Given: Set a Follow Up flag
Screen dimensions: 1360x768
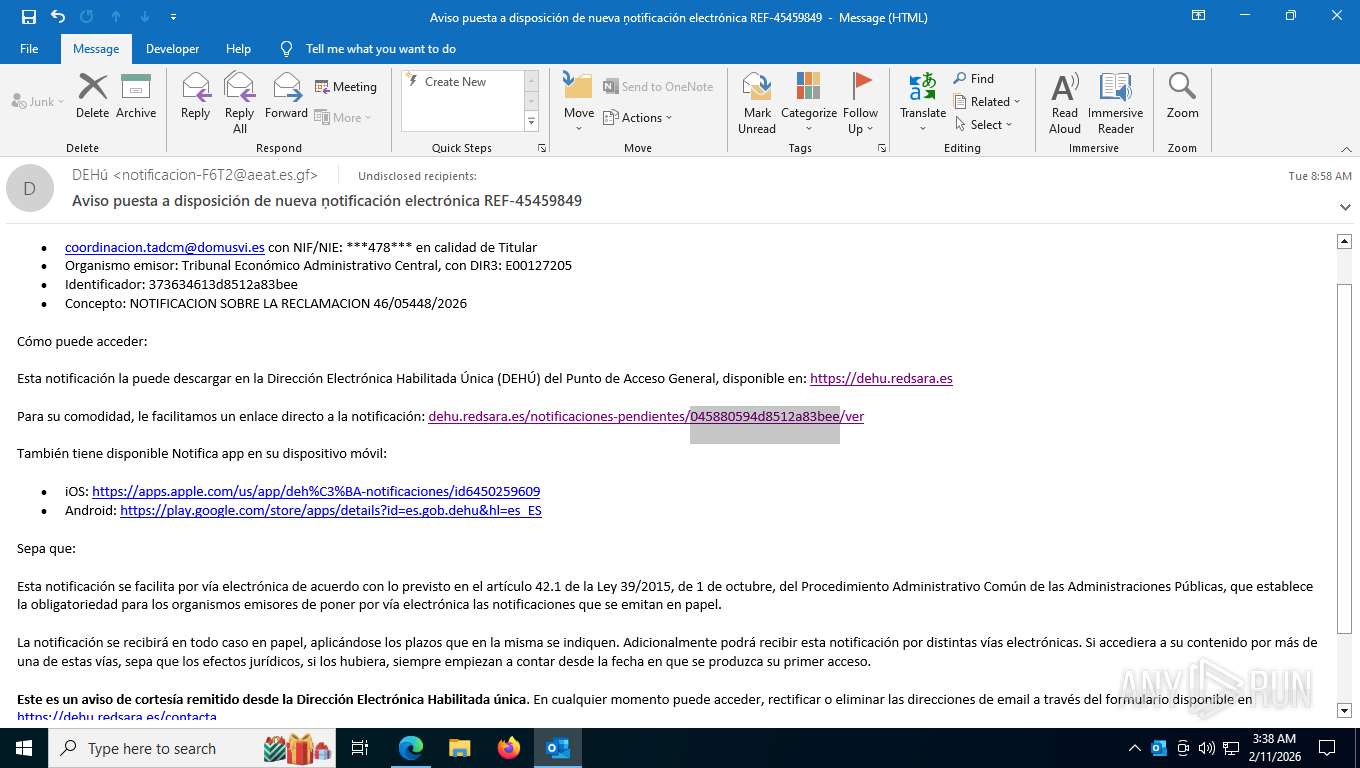Looking at the screenshot, I should click(860, 102).
